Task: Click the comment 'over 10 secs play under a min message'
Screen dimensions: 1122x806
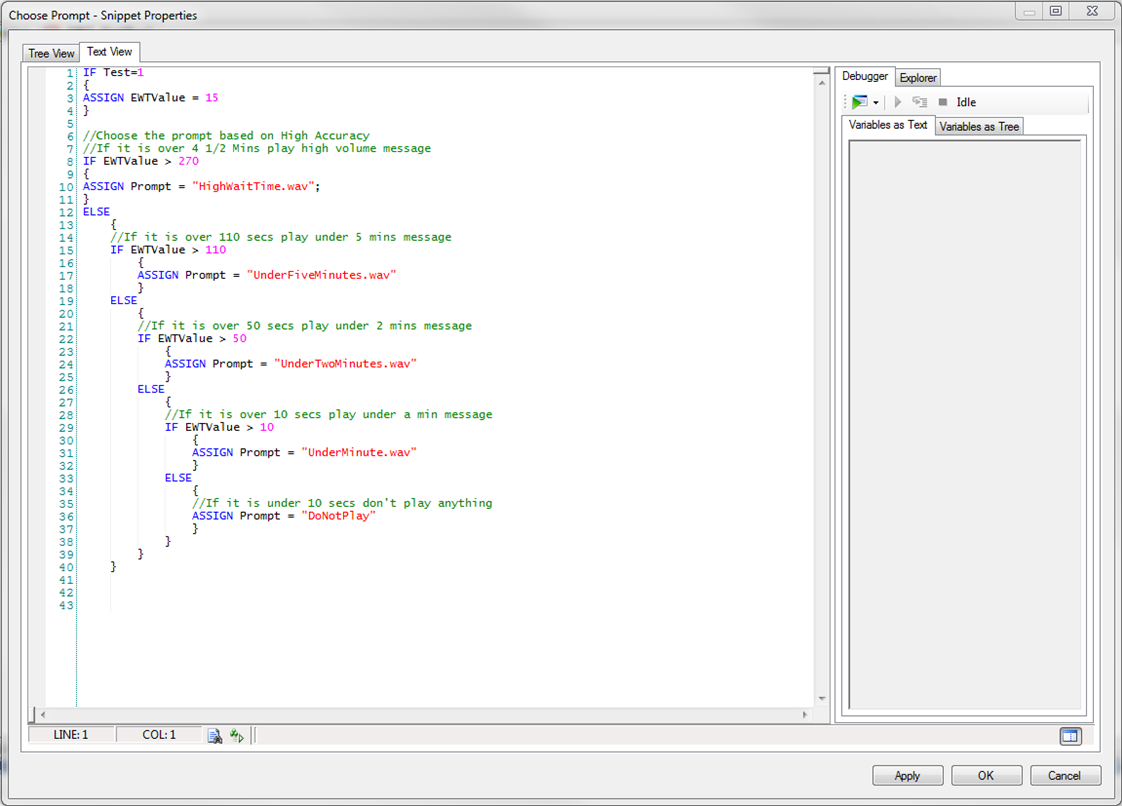Action: coord(328,414)
